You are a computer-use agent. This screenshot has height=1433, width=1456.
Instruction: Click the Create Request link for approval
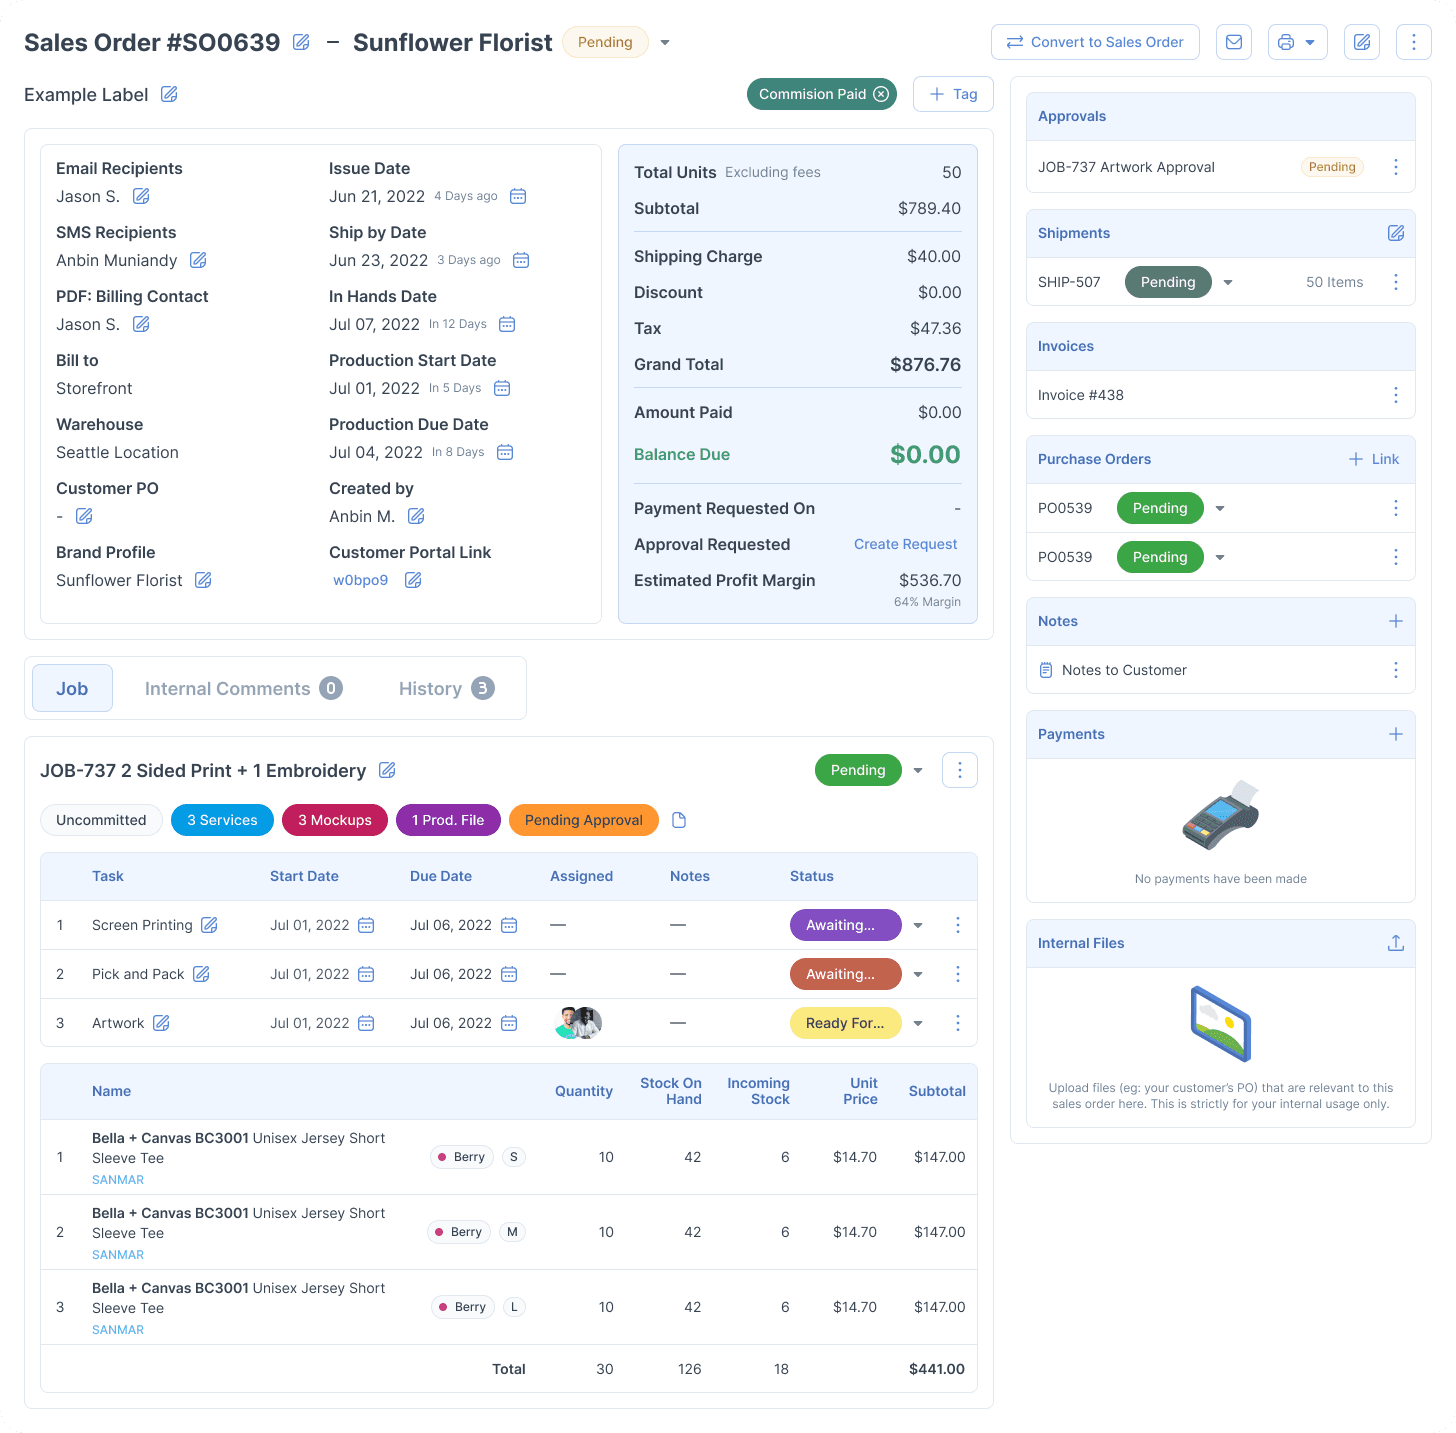click(905, 544)
